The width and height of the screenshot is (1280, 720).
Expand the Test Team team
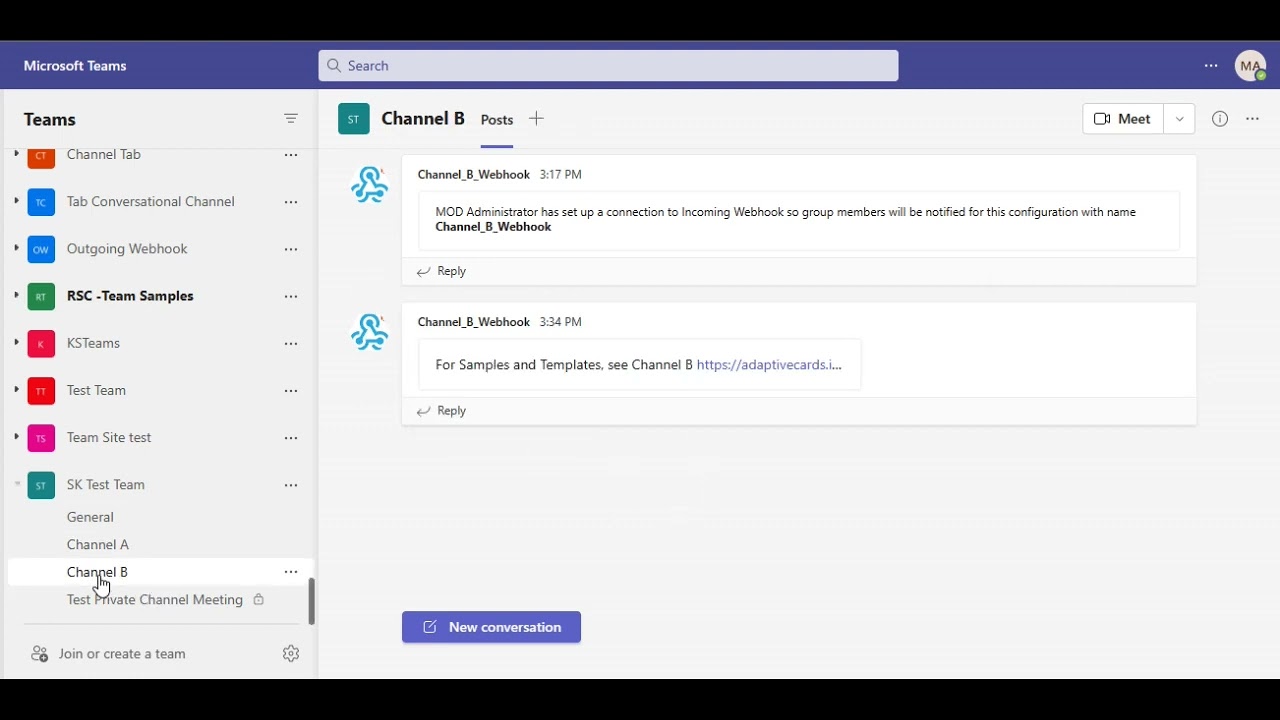16,389
